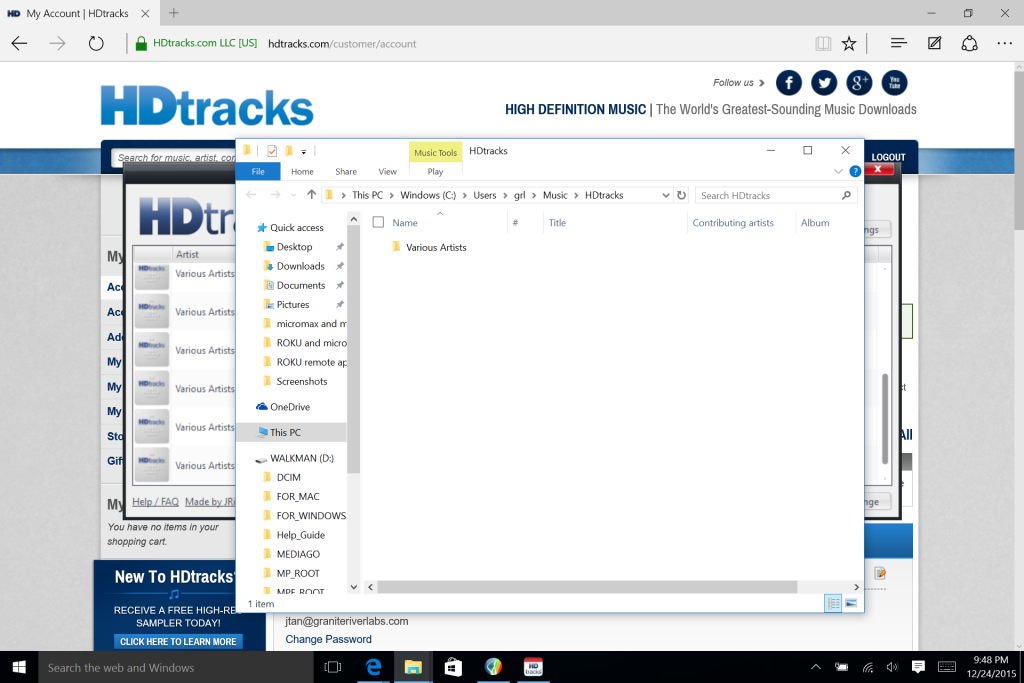Click navigation pane scroll down arrow
The width and height of the screenshot is (1024, 683).
(353, 587)
